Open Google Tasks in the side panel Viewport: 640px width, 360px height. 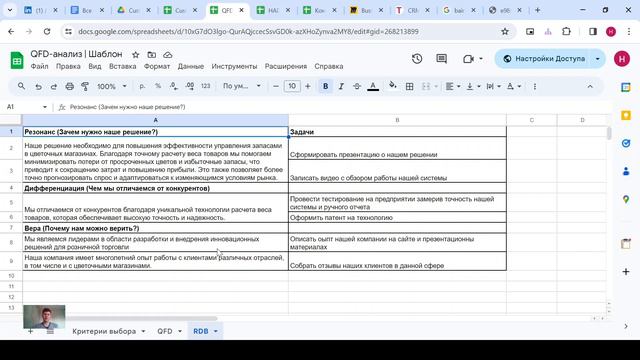(x=626, y=143)
